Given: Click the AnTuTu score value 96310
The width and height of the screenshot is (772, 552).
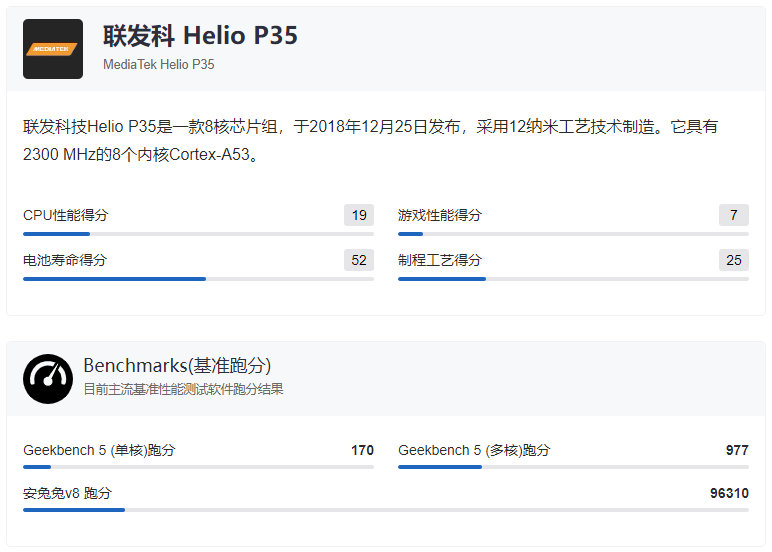Looking at the screenshot, I should (729, 493).
